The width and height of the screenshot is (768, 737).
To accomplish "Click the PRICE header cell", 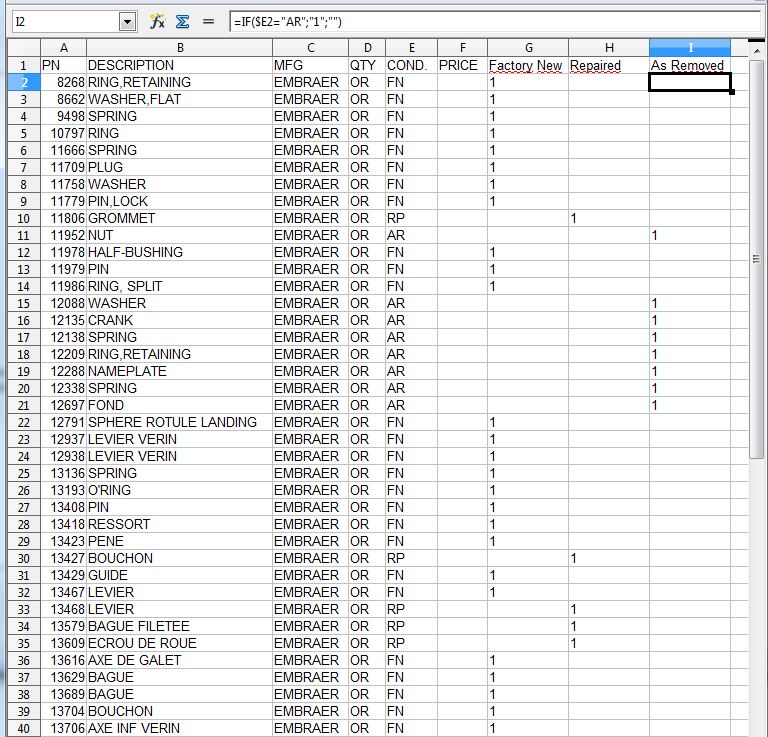I will (462, 65).
